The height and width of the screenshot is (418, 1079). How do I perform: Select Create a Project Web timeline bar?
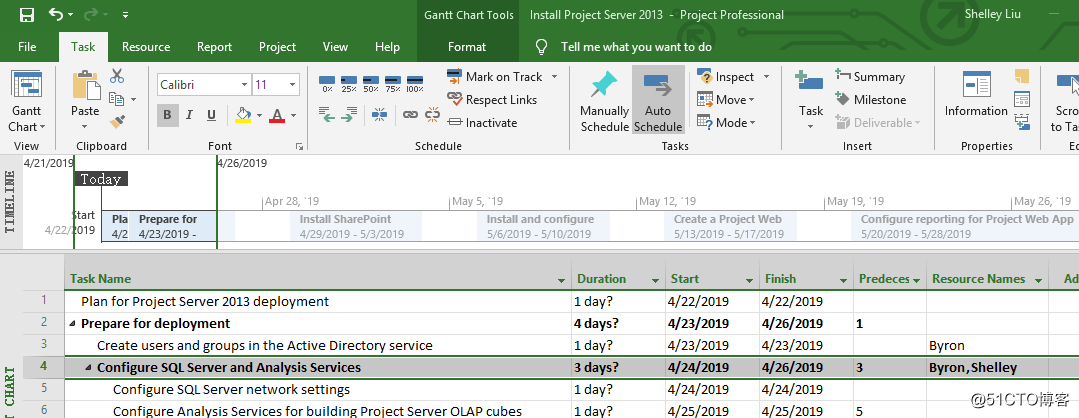coord(729,226)
